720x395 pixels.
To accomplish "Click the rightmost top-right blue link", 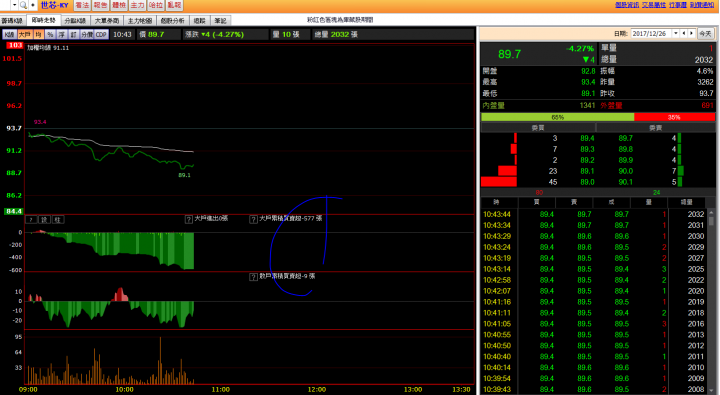I will pos(702,5).
